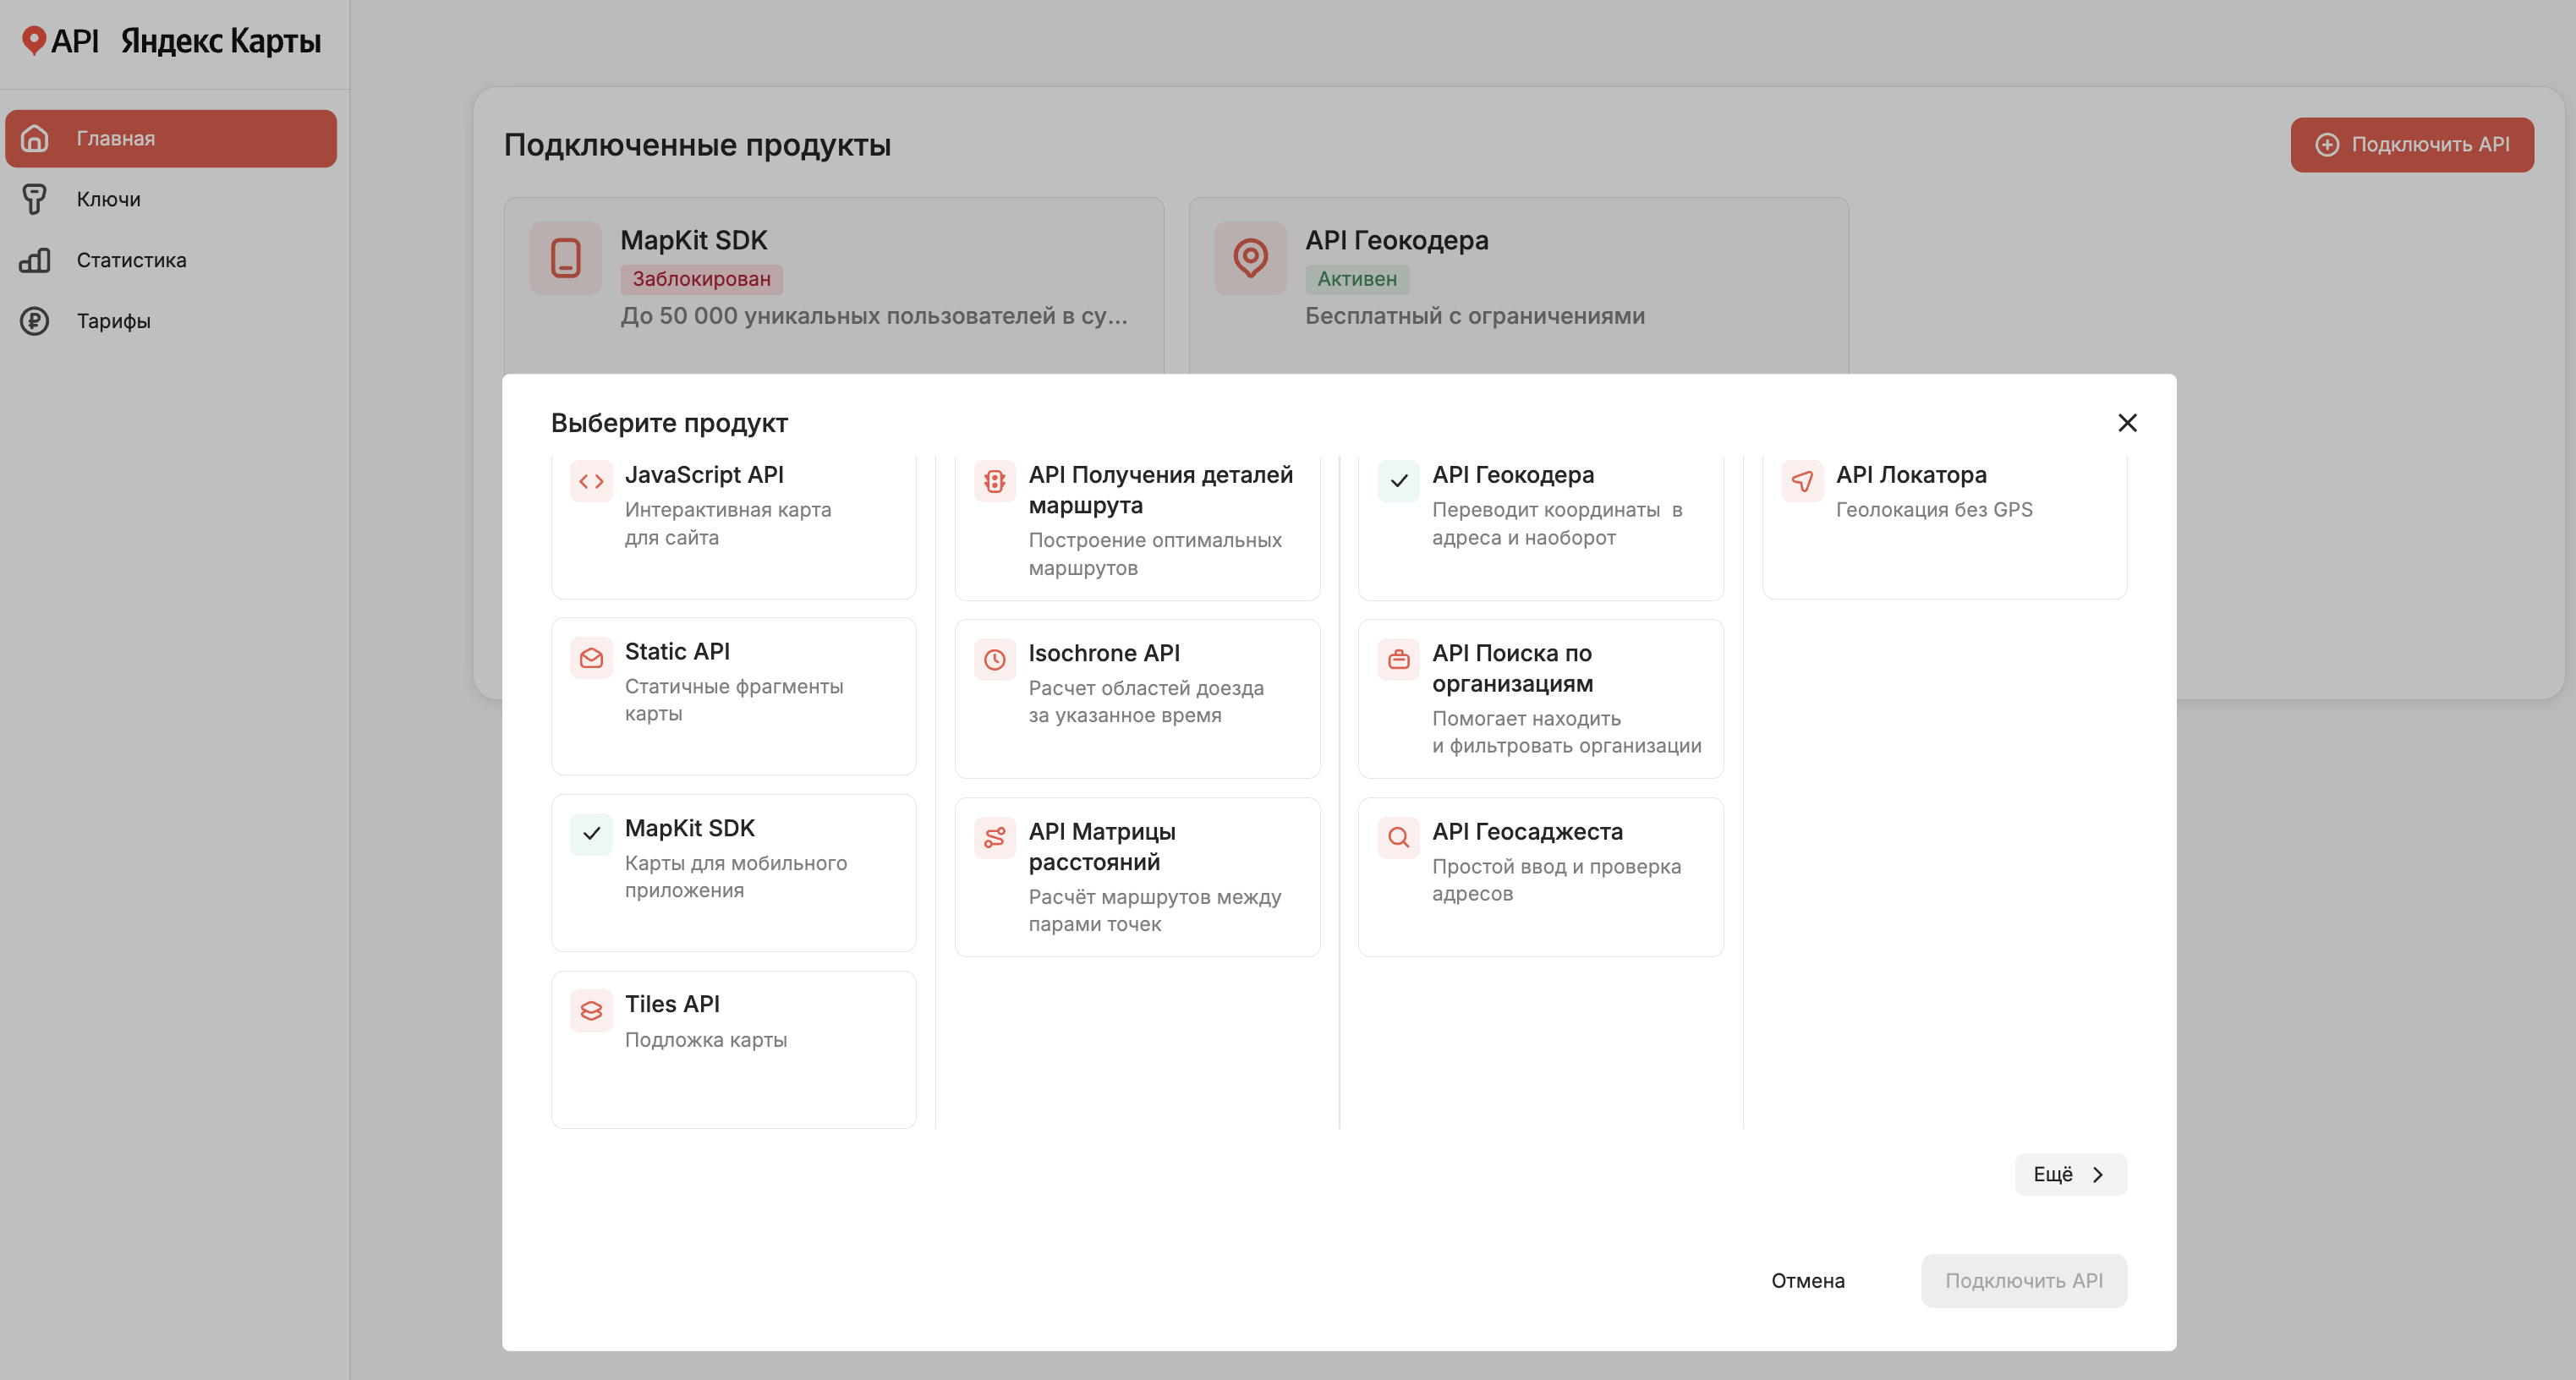Close the Выберите продукт dialog
This screenshot has width=2576, height=1380.
click(2127, 423)
